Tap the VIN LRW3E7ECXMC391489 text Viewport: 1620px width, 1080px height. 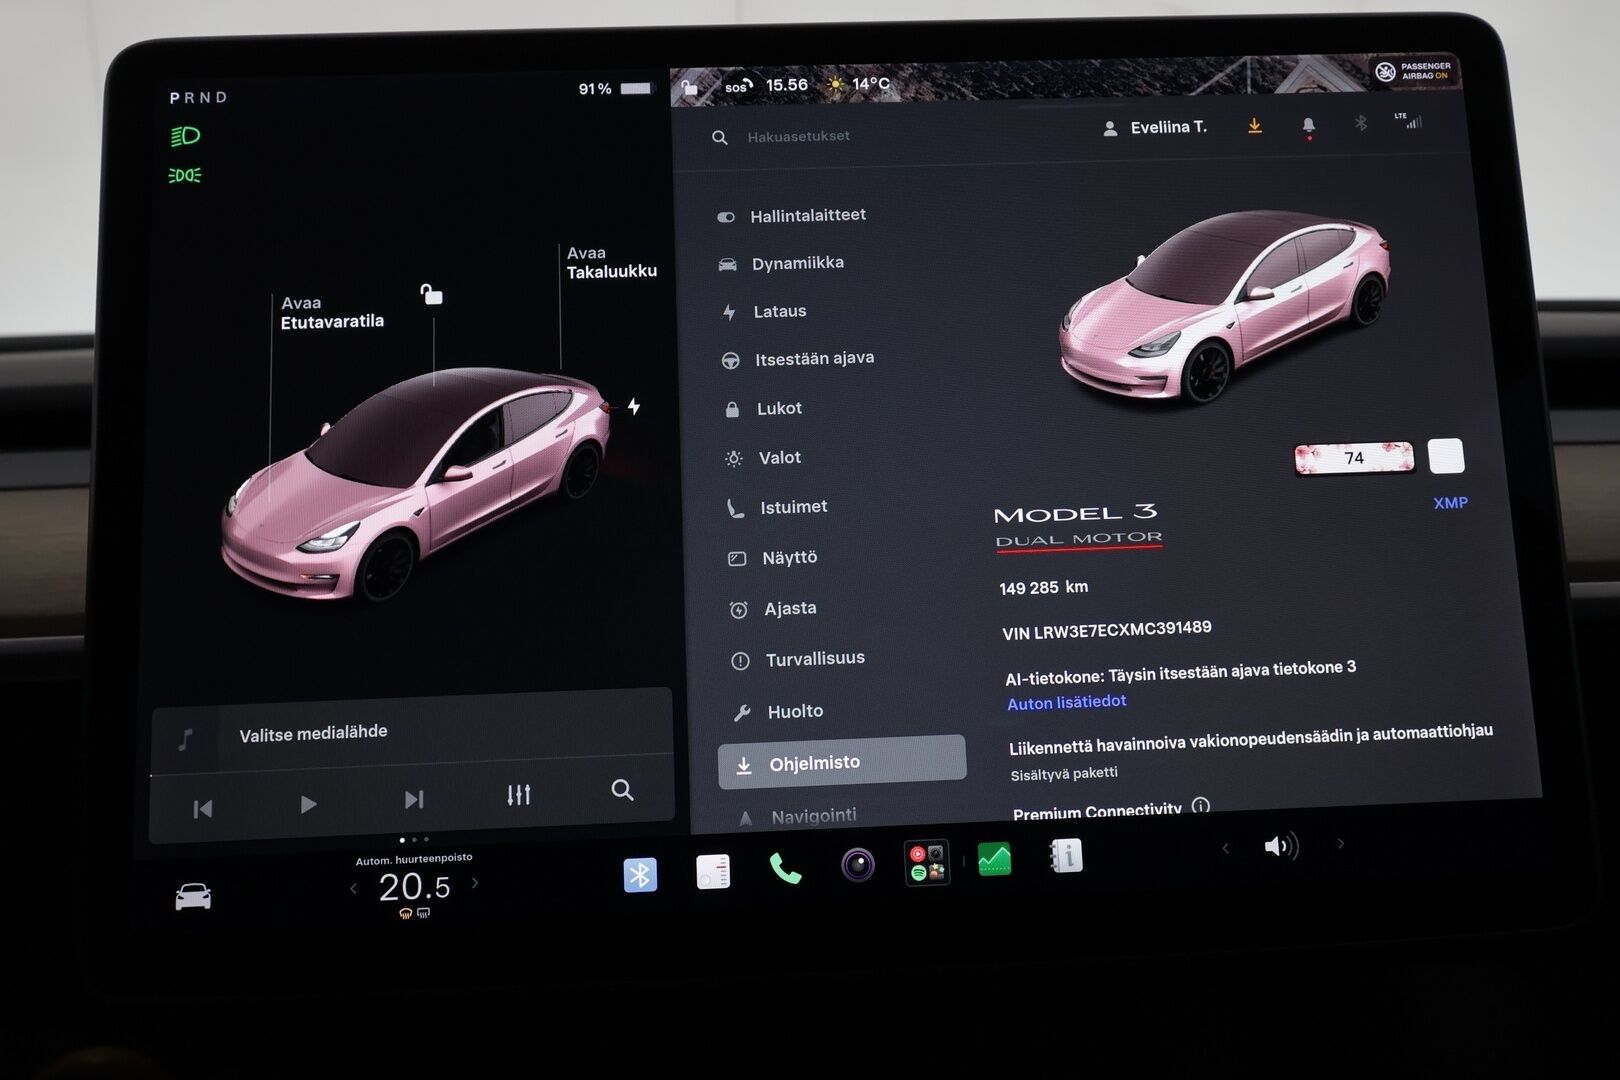(x=1106, y=630)
